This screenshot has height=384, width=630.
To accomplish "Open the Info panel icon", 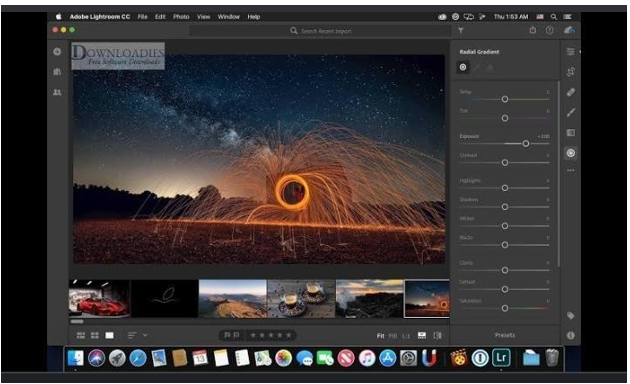I will pyautogui.click(x=571, y=335).
